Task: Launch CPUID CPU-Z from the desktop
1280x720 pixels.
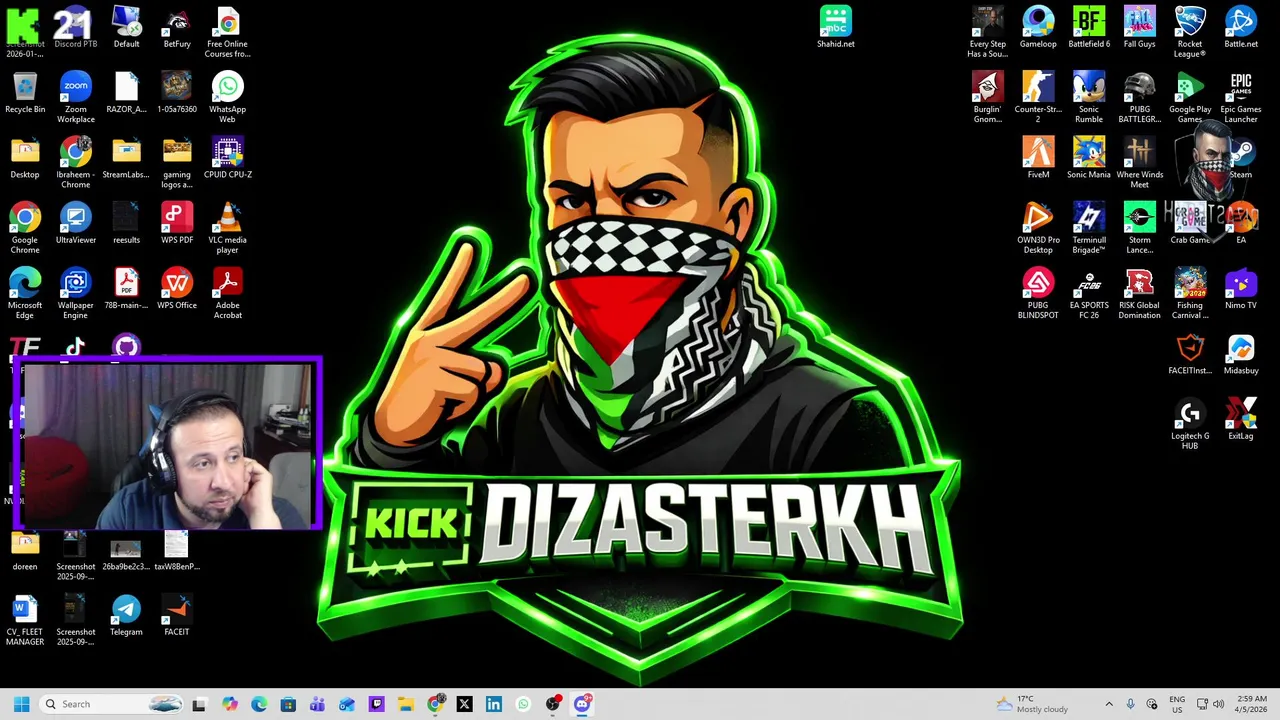Action: [x=228, y=158]
